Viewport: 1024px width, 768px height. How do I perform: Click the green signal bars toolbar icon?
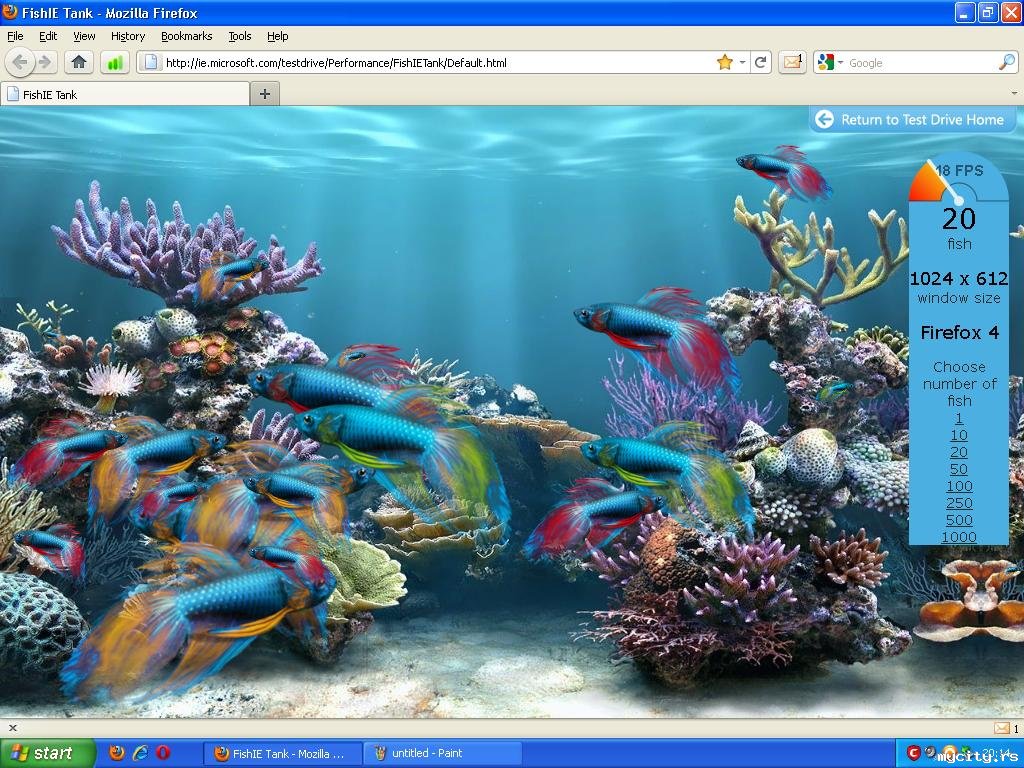point(115,62)
